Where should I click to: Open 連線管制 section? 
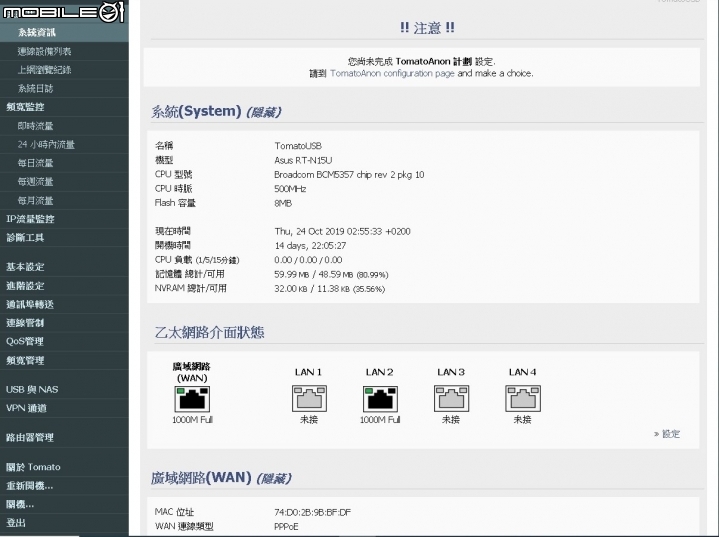click(x=25, y=323)
